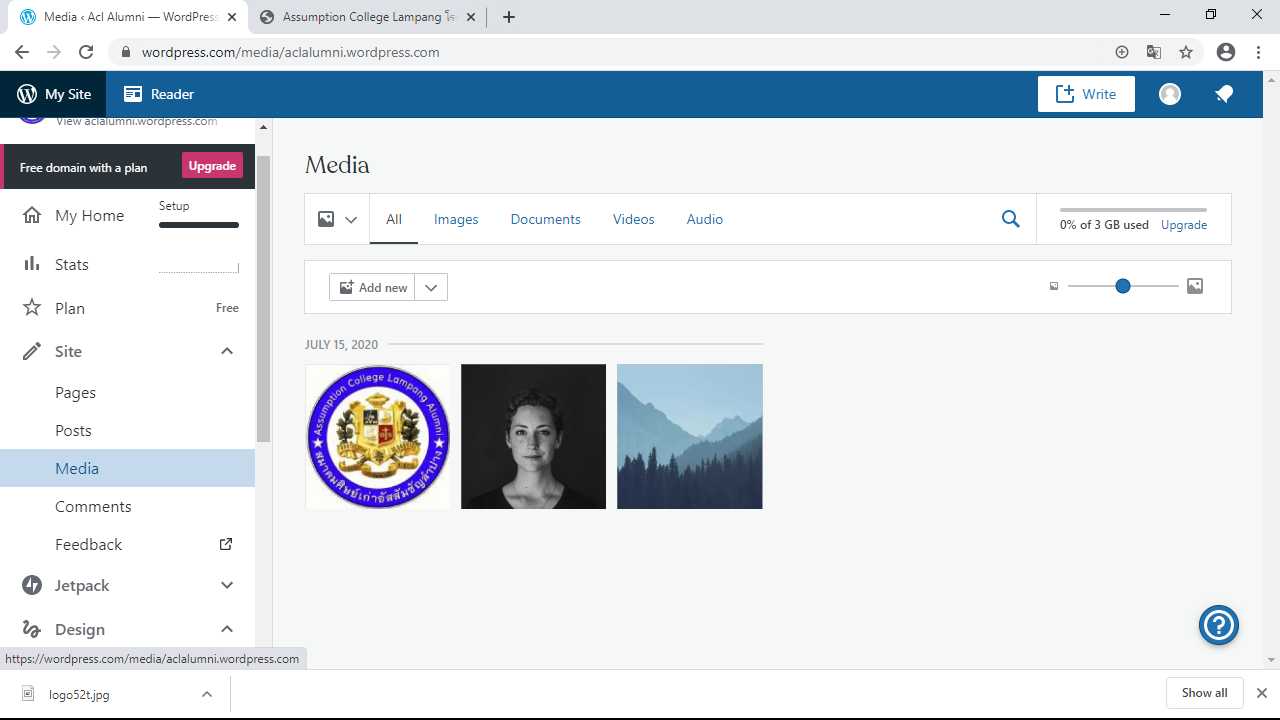Screen dimensions: 1280x720
Task: Collapse the Design sidebar section
Action: [227, 629]
